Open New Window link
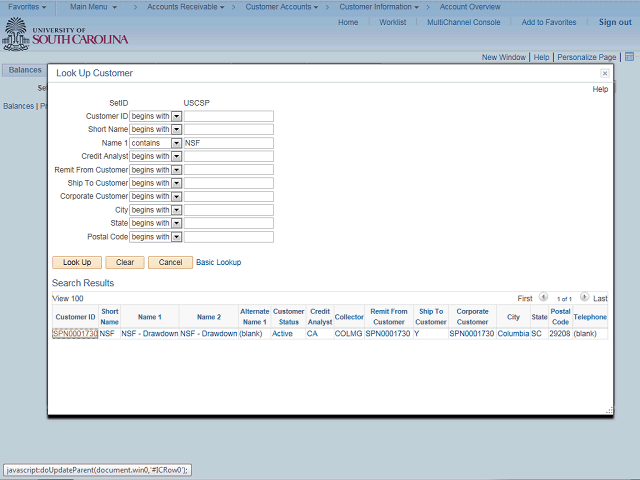 [504, 58]
